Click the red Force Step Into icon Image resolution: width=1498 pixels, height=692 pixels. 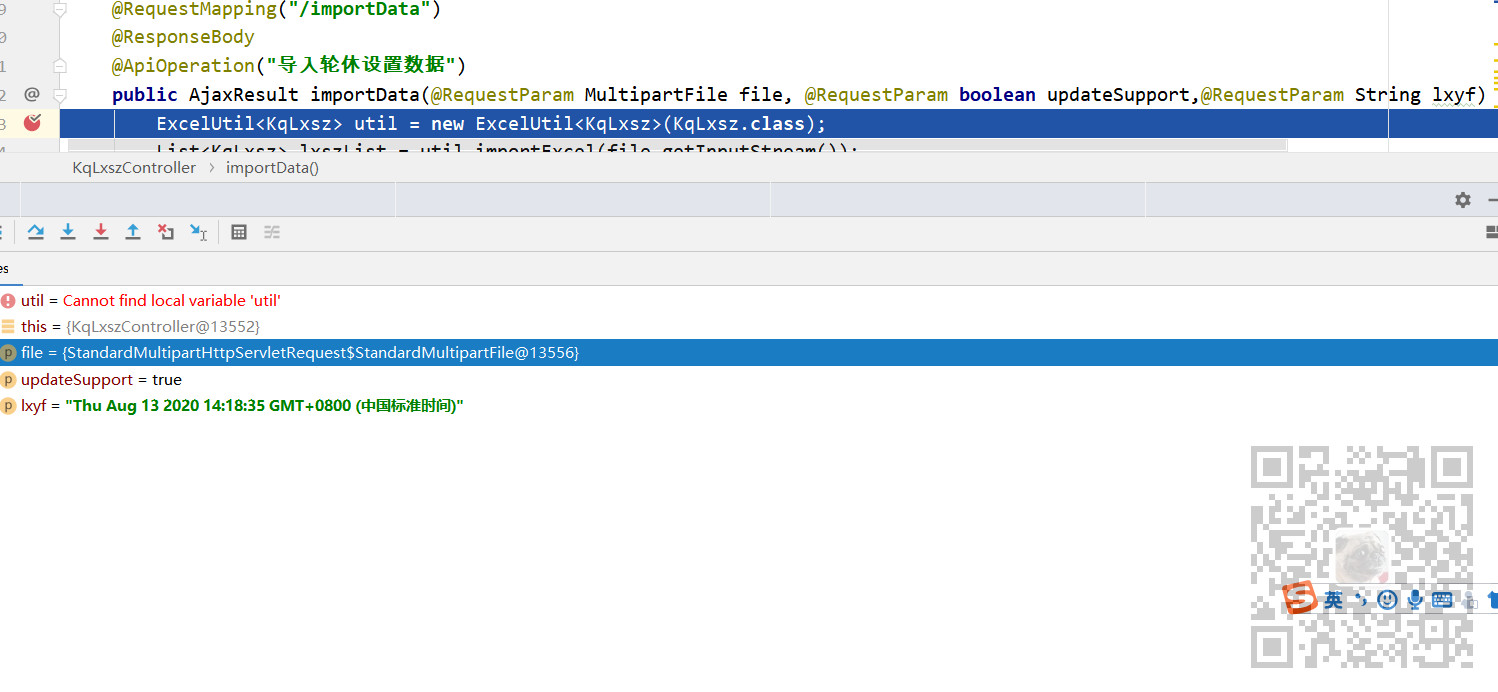[101, 232]
